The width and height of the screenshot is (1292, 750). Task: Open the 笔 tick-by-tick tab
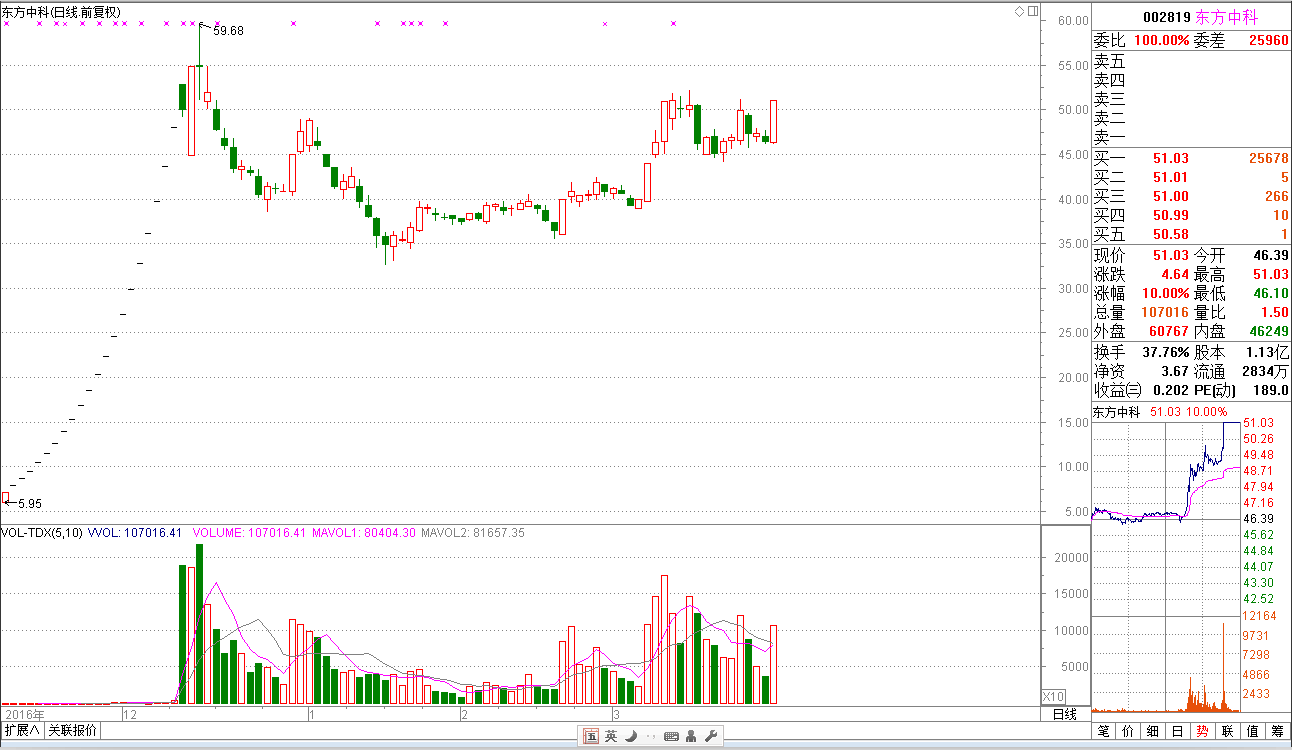pyautogui.click(x=1104, y=732)
